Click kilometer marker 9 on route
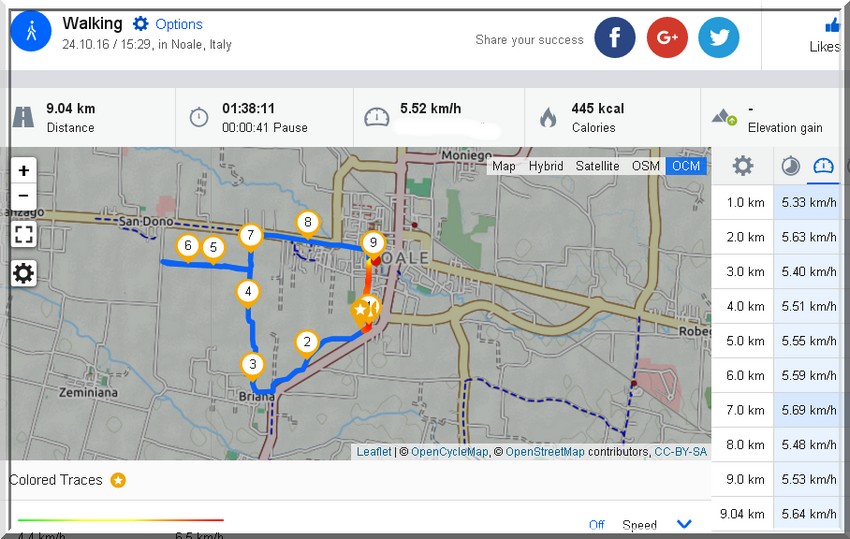 point(373,245)
